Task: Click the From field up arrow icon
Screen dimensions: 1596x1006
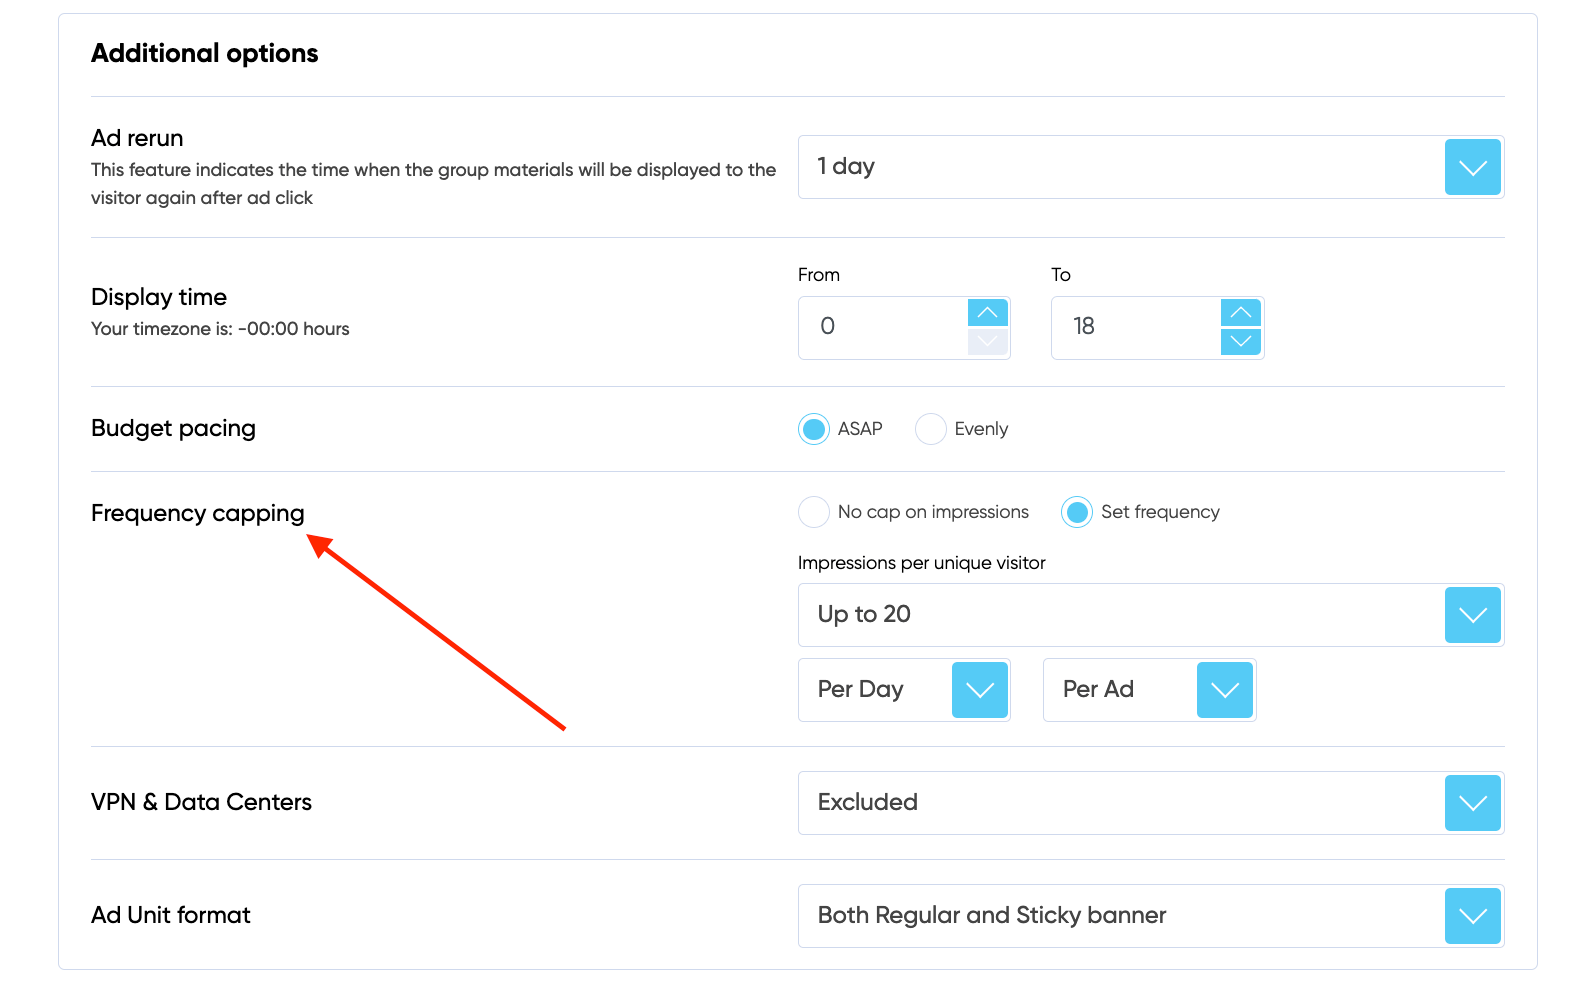Action: (x=987, y=313)
